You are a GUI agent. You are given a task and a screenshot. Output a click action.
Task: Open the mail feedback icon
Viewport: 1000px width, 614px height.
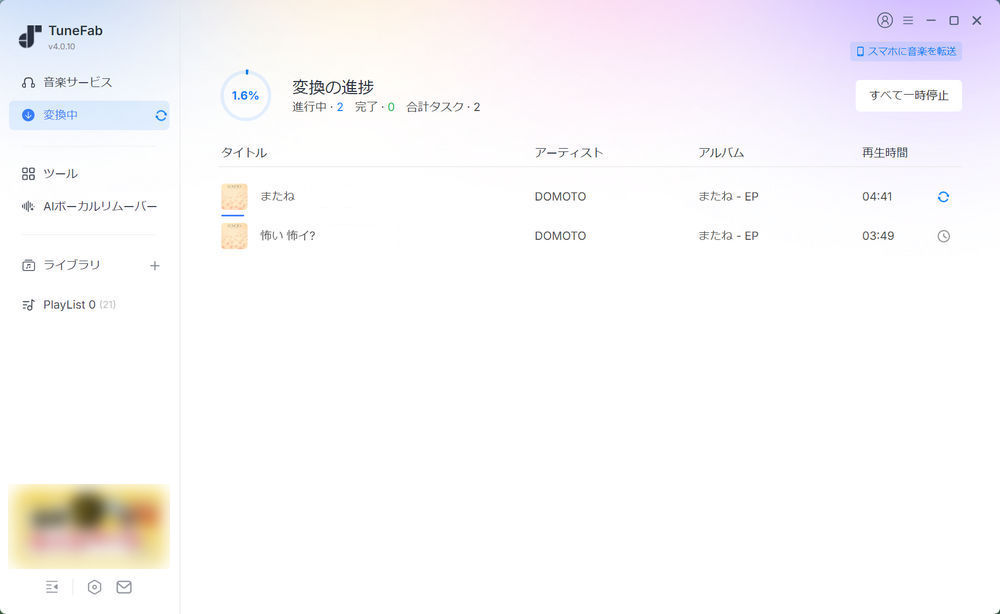(x=124, y=587)
